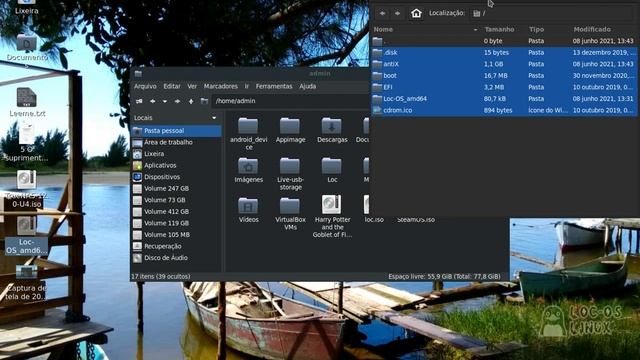Select loc.iso file label
The width and height of the screenshot is (640, 360).
click(x=374, y=220)
